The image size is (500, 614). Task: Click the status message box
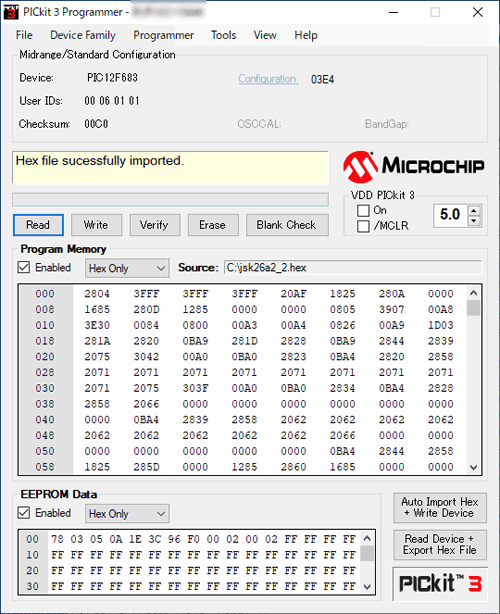(170, 167)
